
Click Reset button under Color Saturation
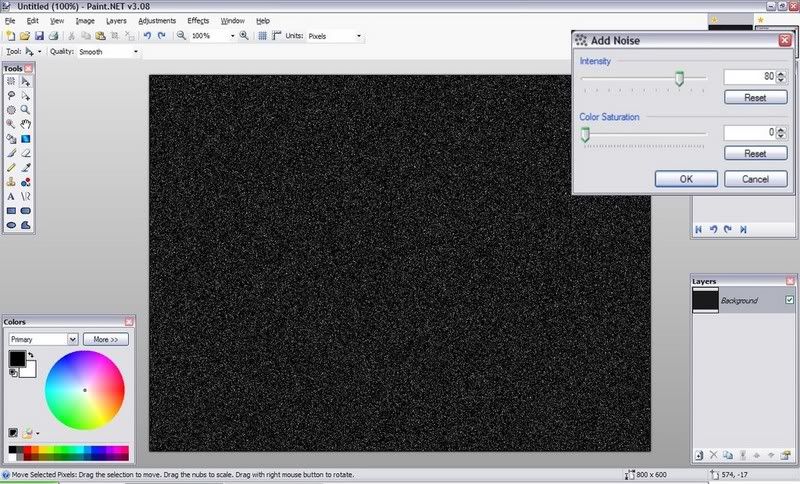pyautogui.click(x=756, y=153)
